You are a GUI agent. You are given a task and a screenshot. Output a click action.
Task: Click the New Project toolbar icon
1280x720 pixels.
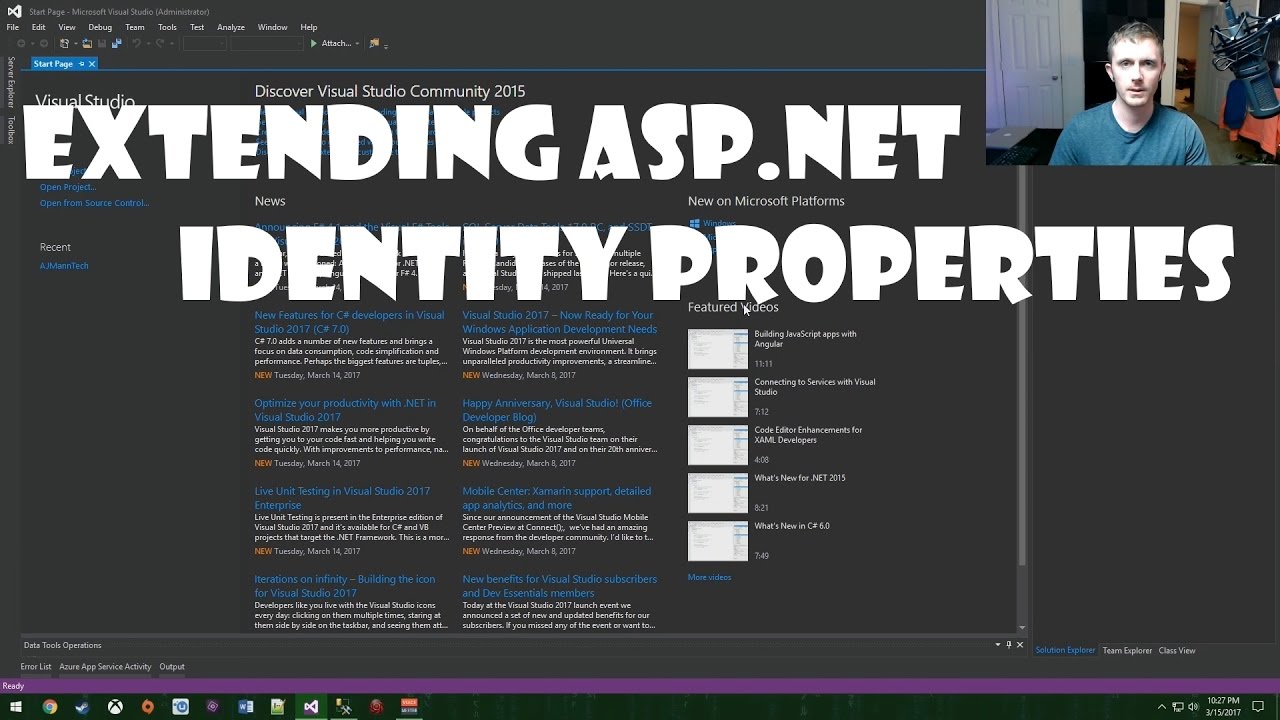64,43
